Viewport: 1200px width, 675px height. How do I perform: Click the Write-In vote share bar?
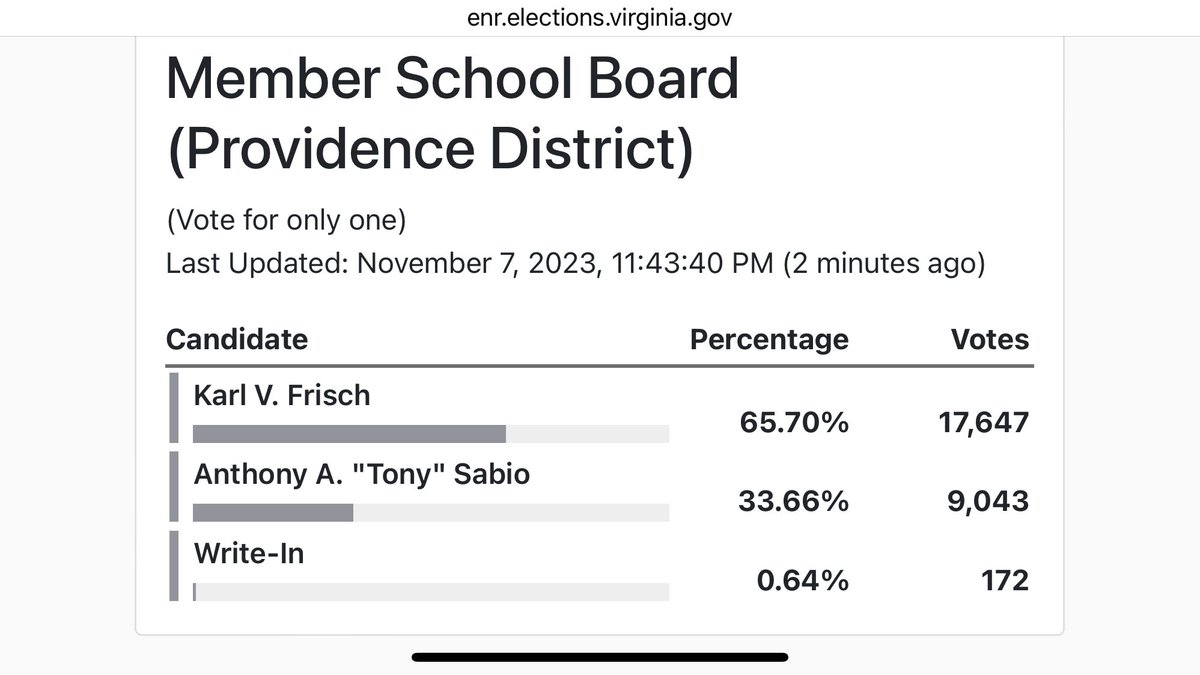(x=431, y=591)
